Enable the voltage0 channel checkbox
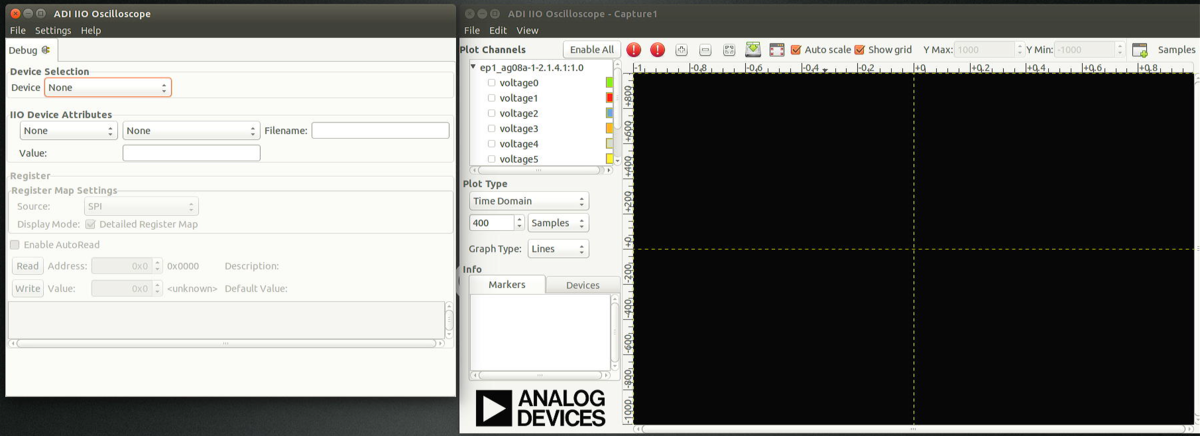Image resolution: width=1200 pixels, height=436 pixels. pos(491,83)
